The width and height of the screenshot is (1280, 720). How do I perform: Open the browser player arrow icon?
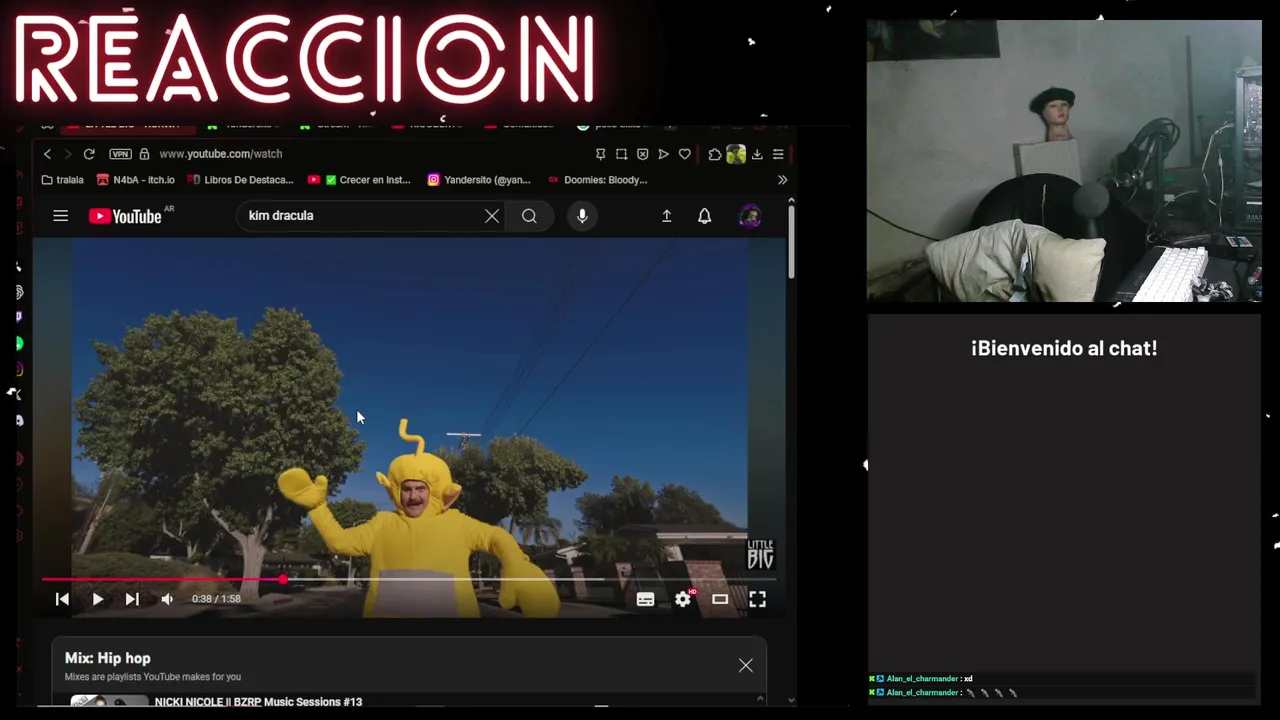pyautogui.click(x=663, y=154)
